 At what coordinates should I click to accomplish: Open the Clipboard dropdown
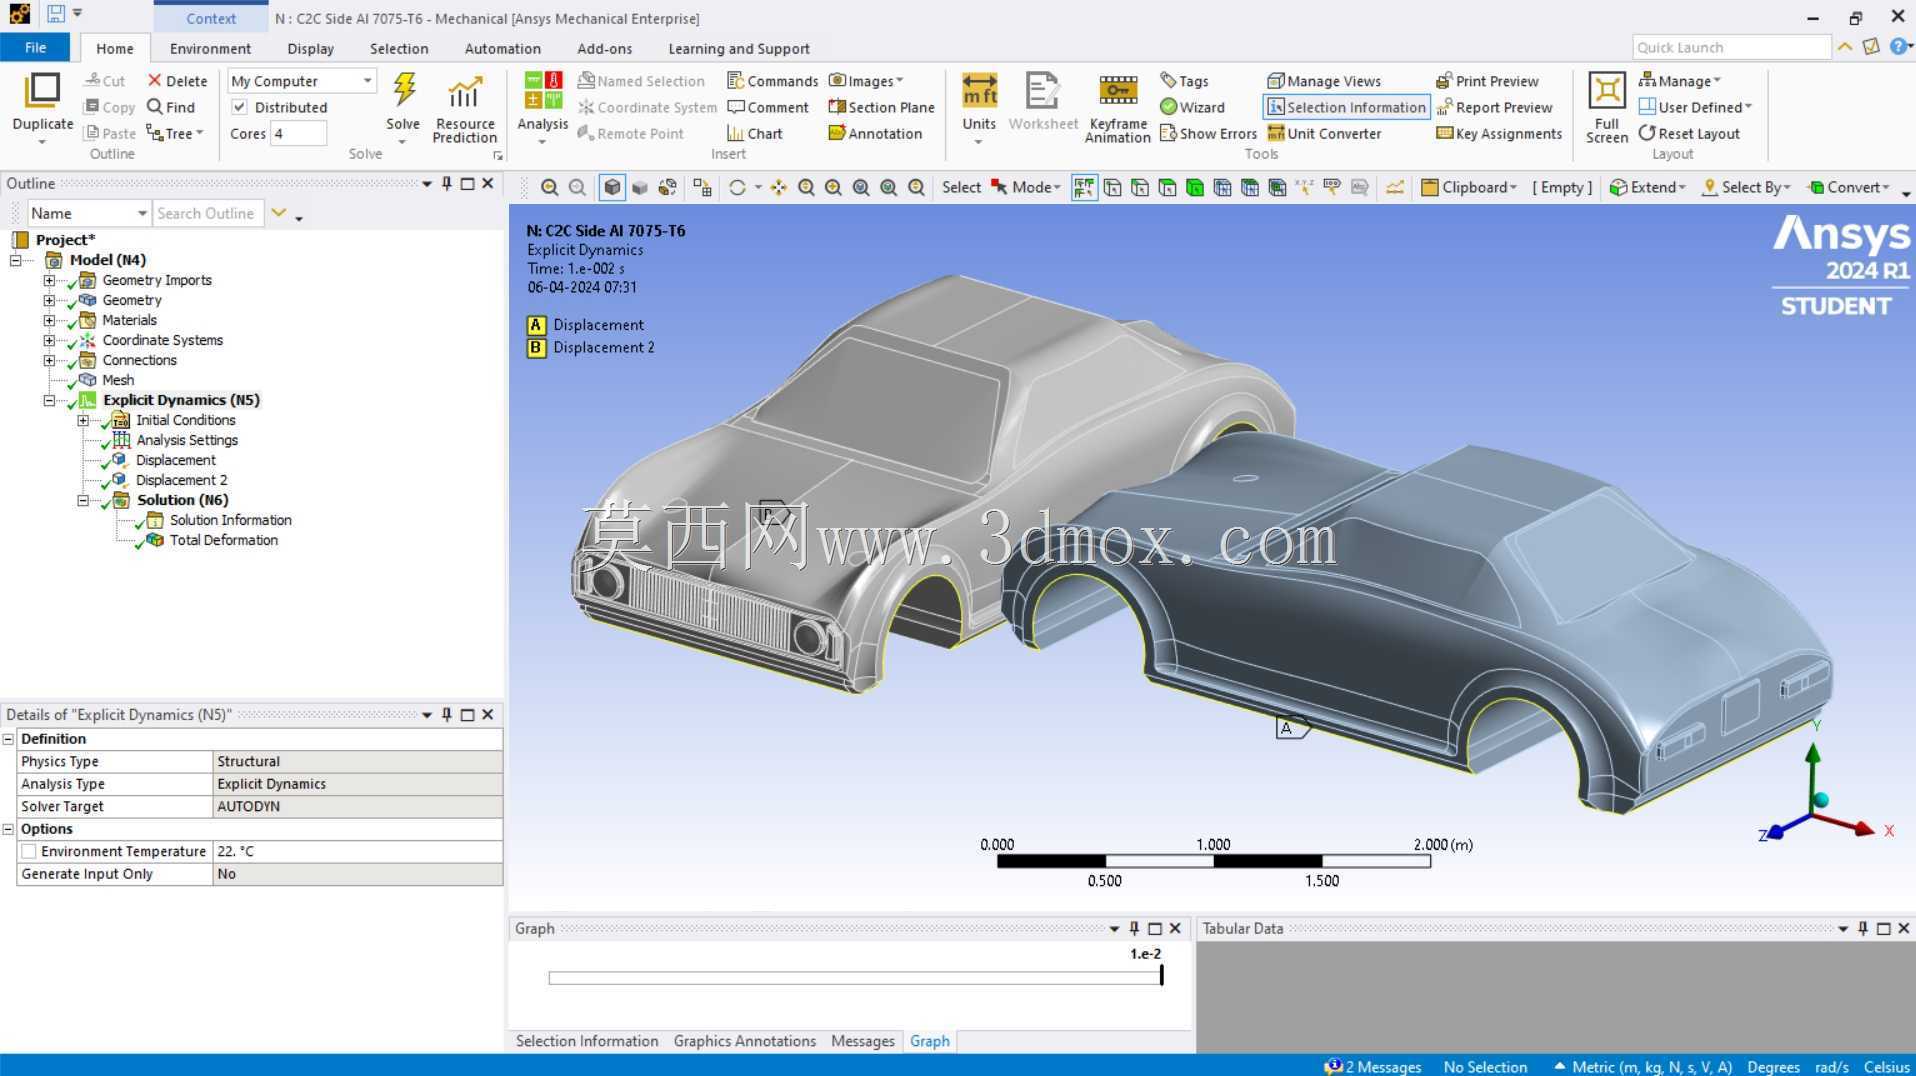coord(1469,187)
